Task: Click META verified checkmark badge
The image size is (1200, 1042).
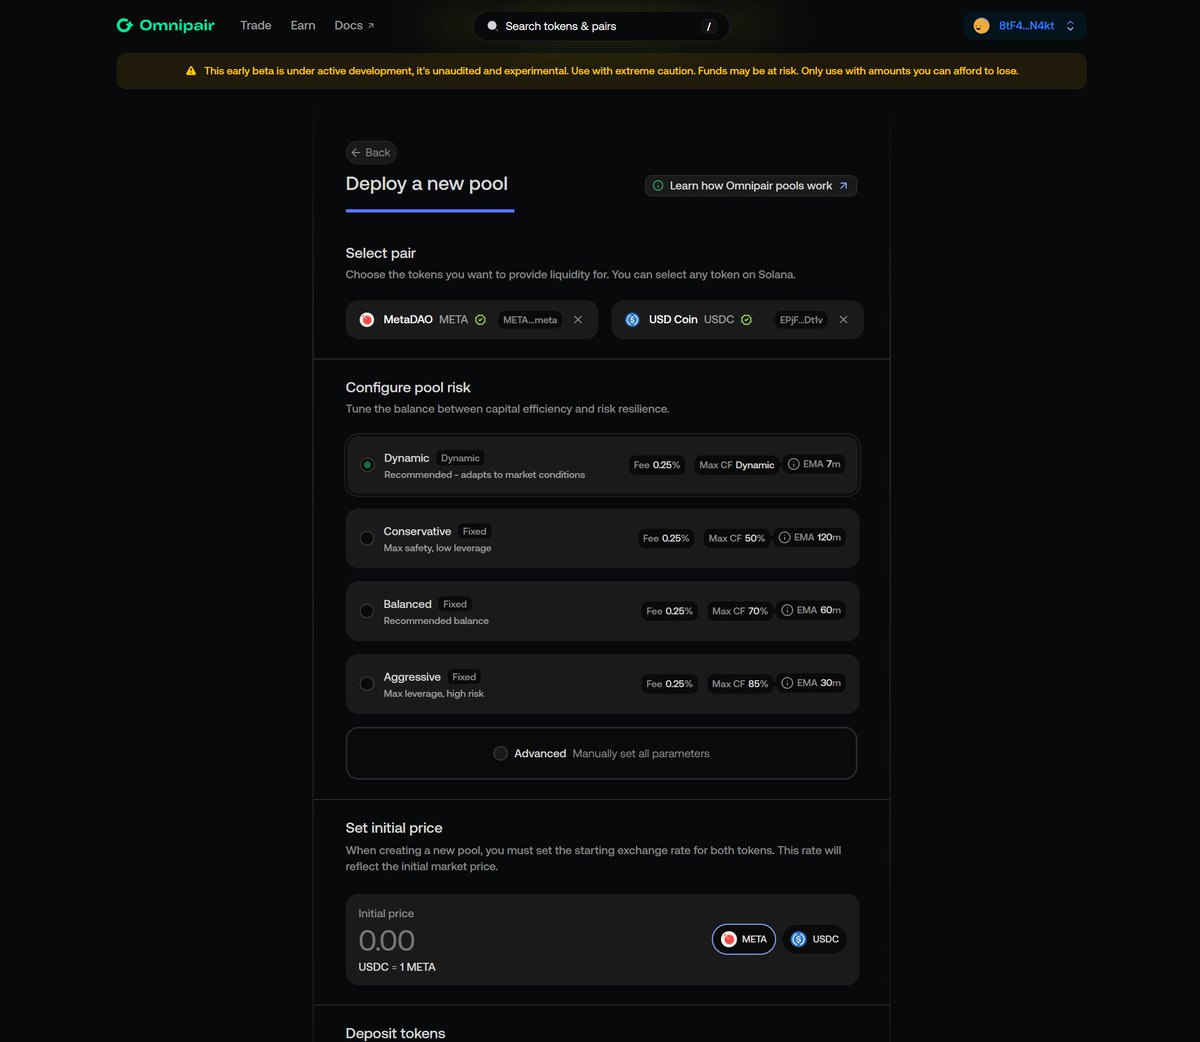Action: click(480, 320)
